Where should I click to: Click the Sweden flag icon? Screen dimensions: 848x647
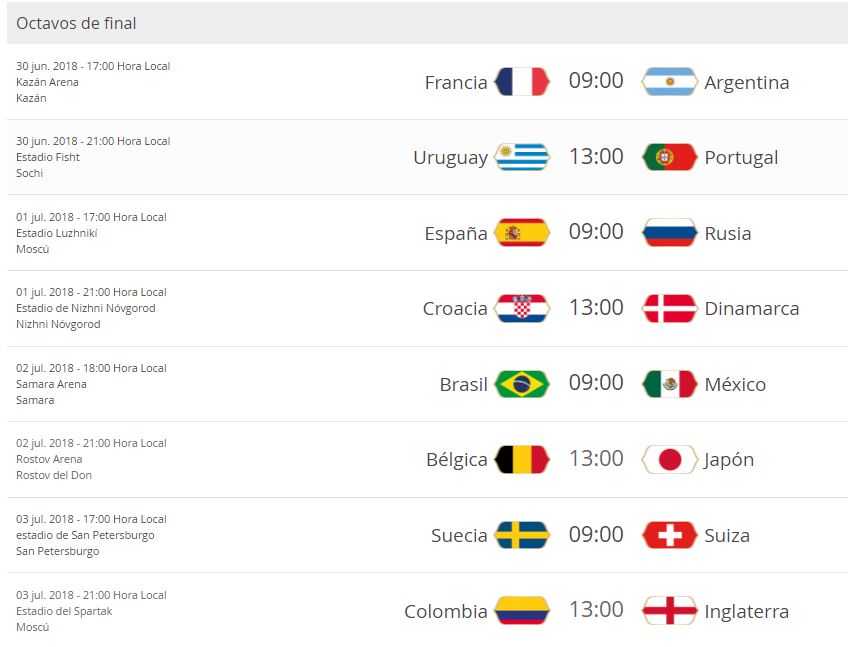coord(522,535)
